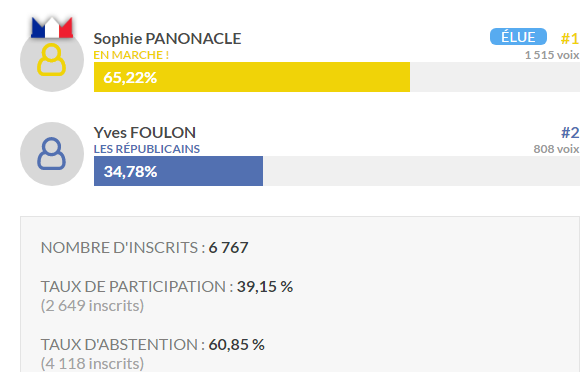Click the #1 rank indicator
This screenshot has height=372, width=584.
click(570, 39)
